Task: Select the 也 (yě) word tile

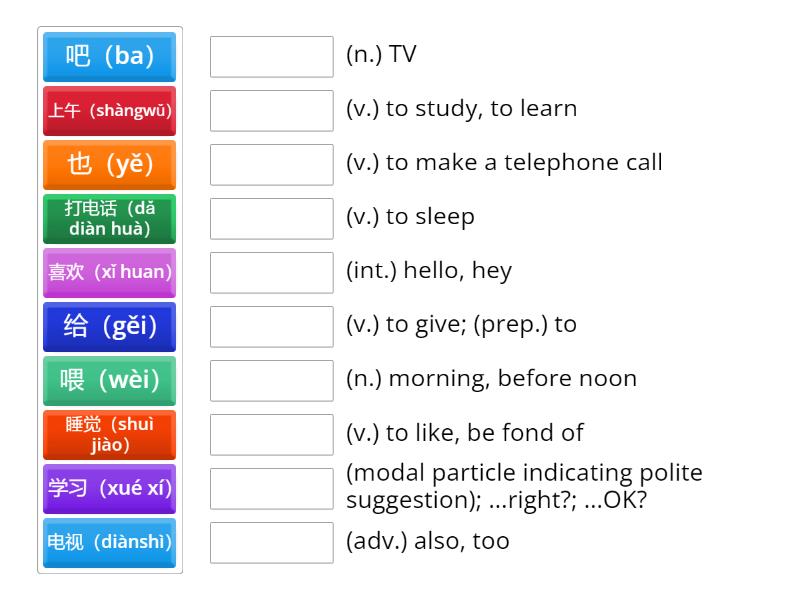Action: [x=109, y=165]
